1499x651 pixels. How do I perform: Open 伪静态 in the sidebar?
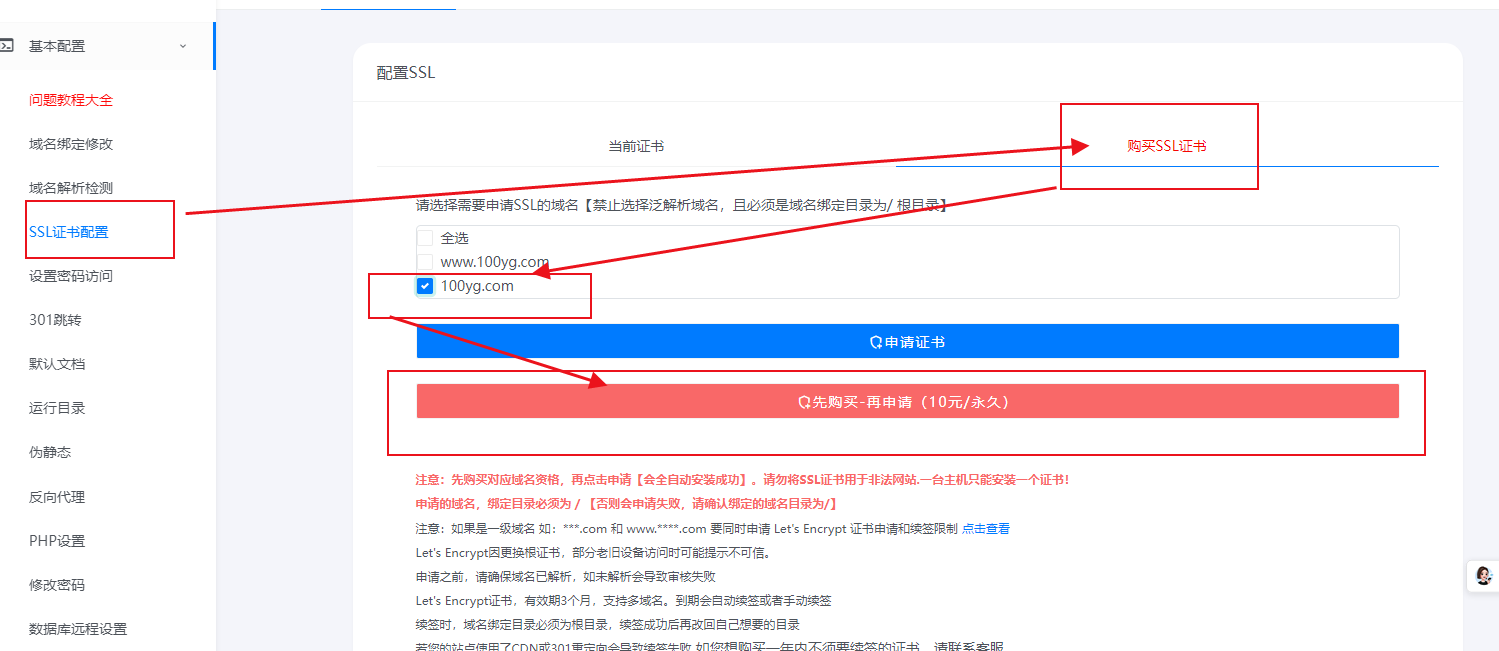pos(50,452)
